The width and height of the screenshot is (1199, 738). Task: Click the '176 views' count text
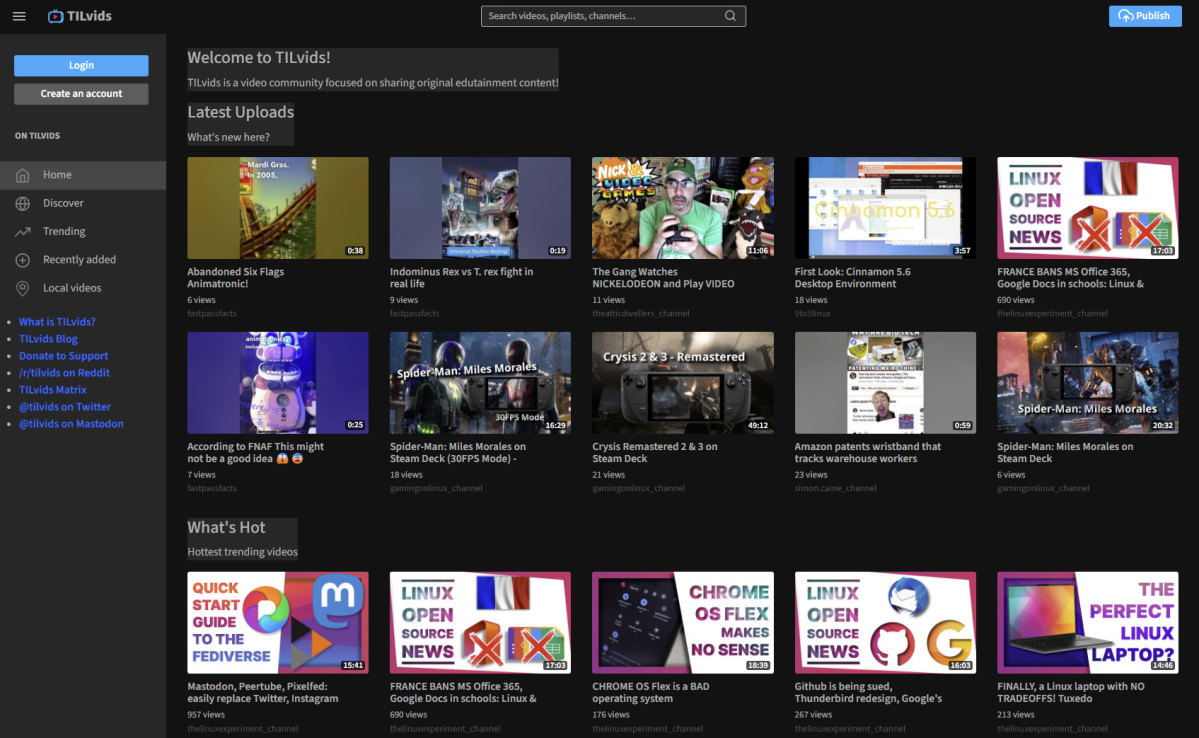(611, 714)
